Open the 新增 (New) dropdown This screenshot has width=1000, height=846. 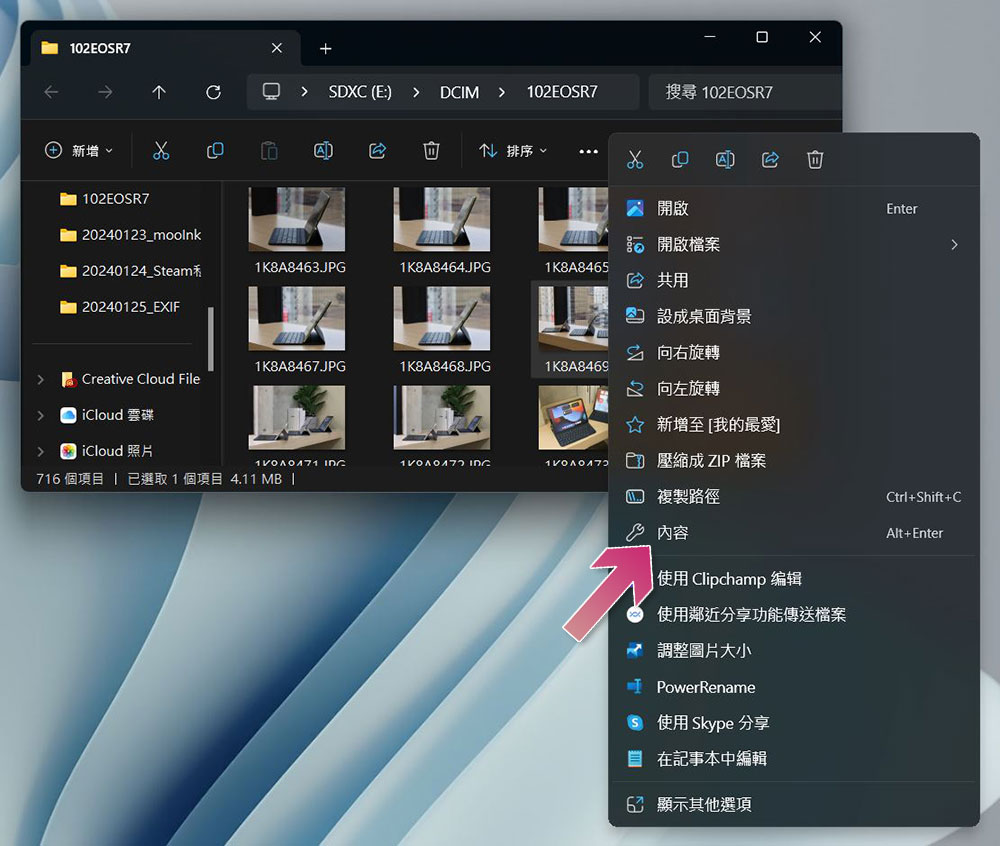click(x=79, y=150)
